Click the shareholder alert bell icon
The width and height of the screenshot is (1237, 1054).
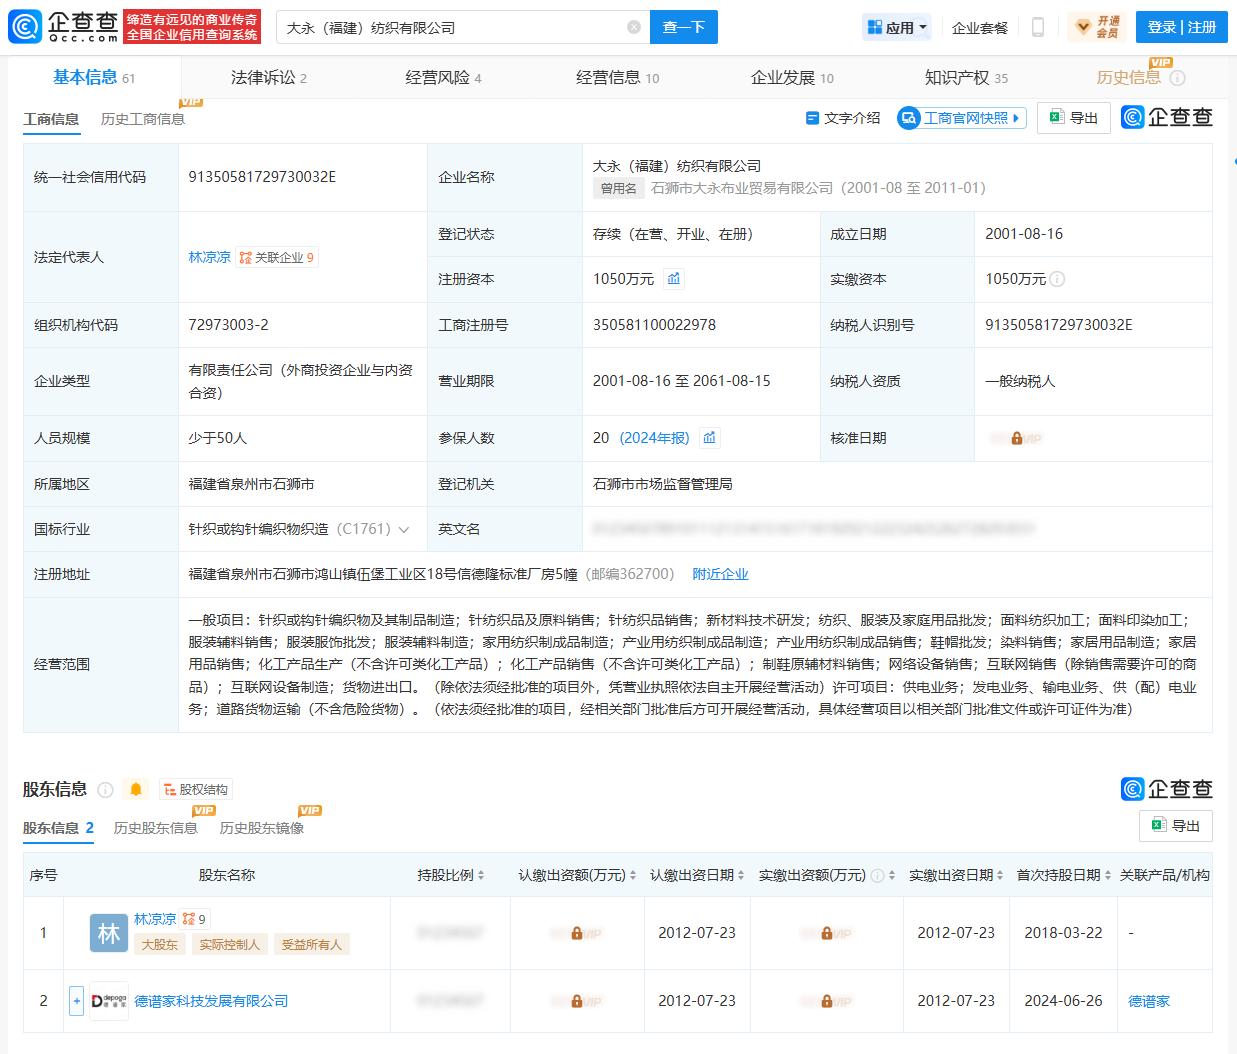click(136, 789)
